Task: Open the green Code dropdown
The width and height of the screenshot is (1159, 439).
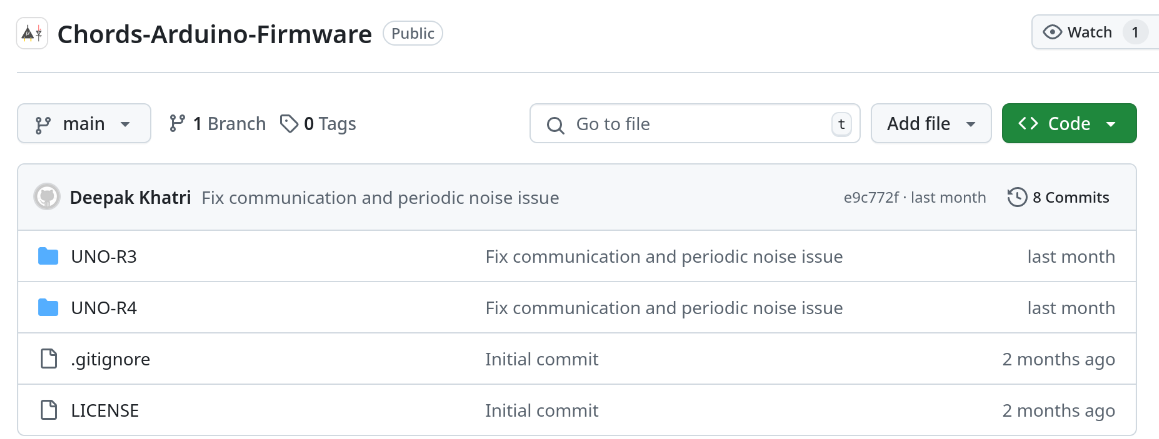Action: click(x=1068, y=124)
